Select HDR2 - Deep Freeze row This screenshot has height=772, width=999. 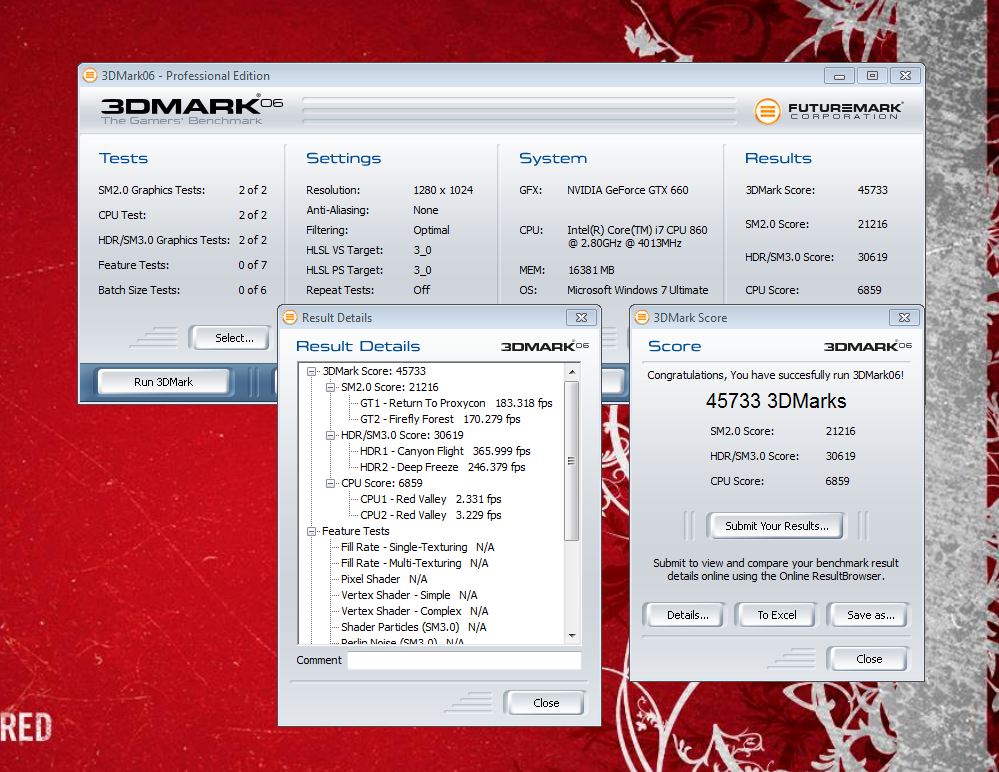443,467
